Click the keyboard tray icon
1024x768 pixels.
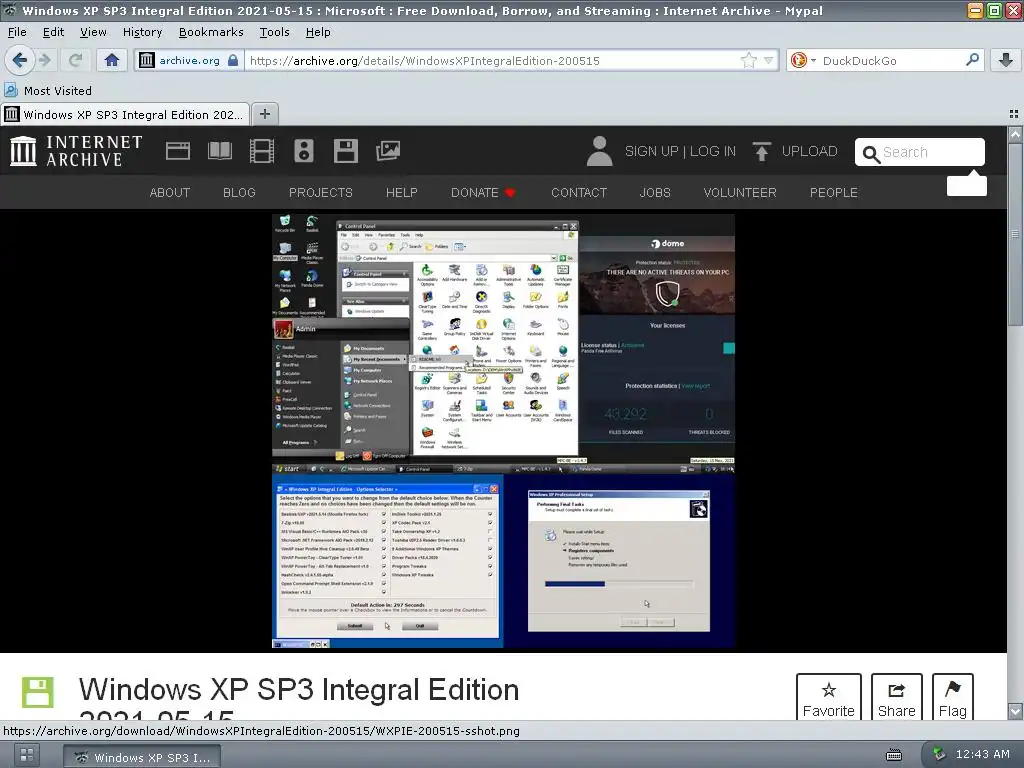893,755
